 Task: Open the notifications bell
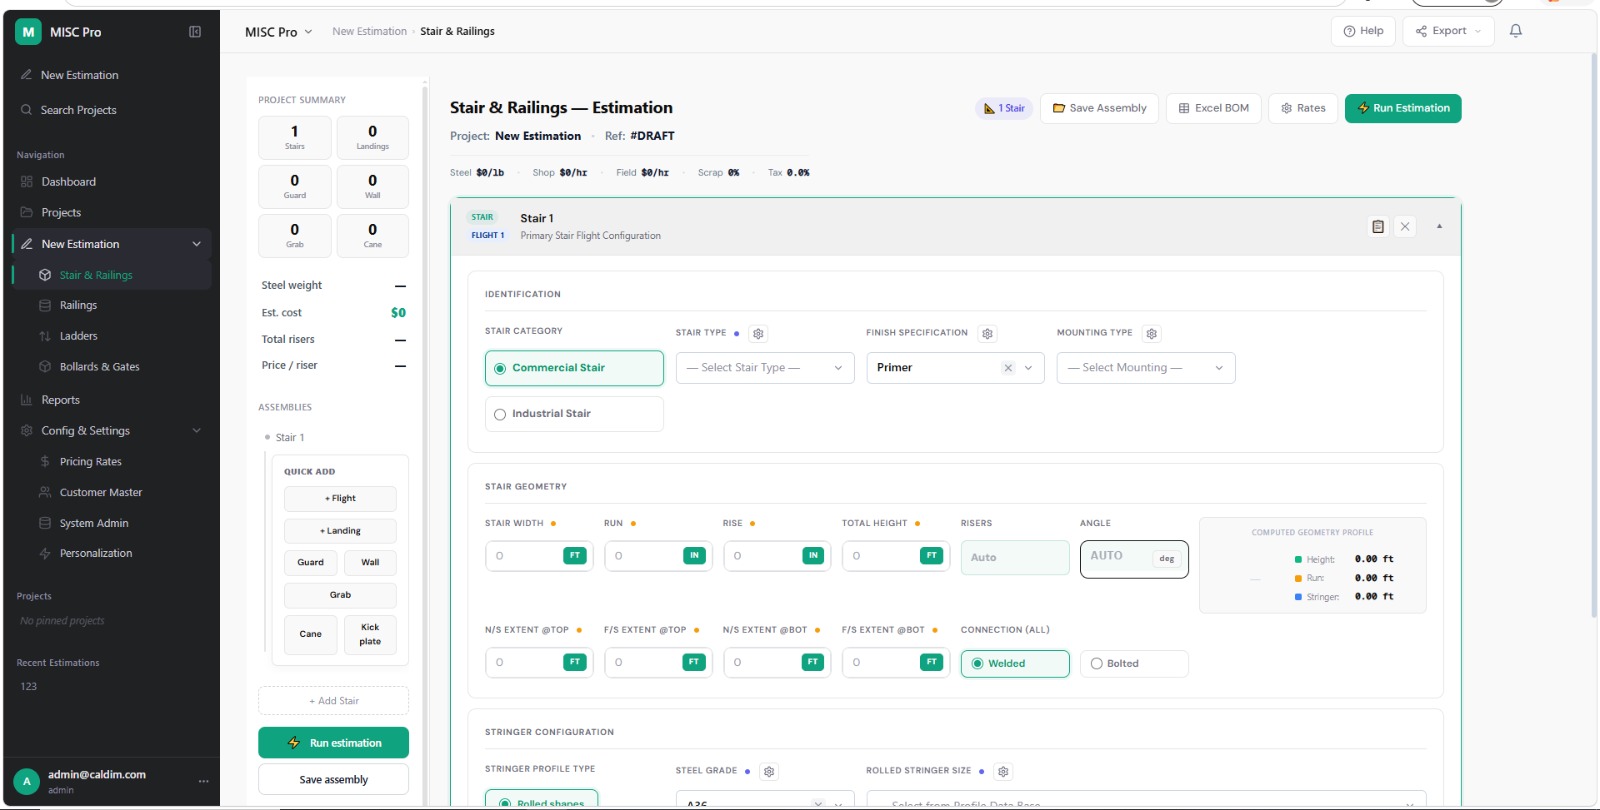(x=1516, y=31)
